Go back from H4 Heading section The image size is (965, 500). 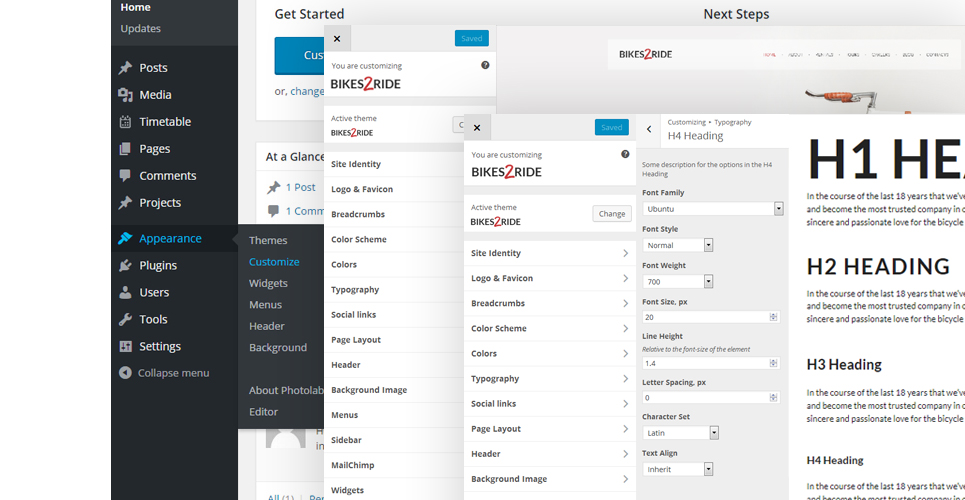(649, 129)
